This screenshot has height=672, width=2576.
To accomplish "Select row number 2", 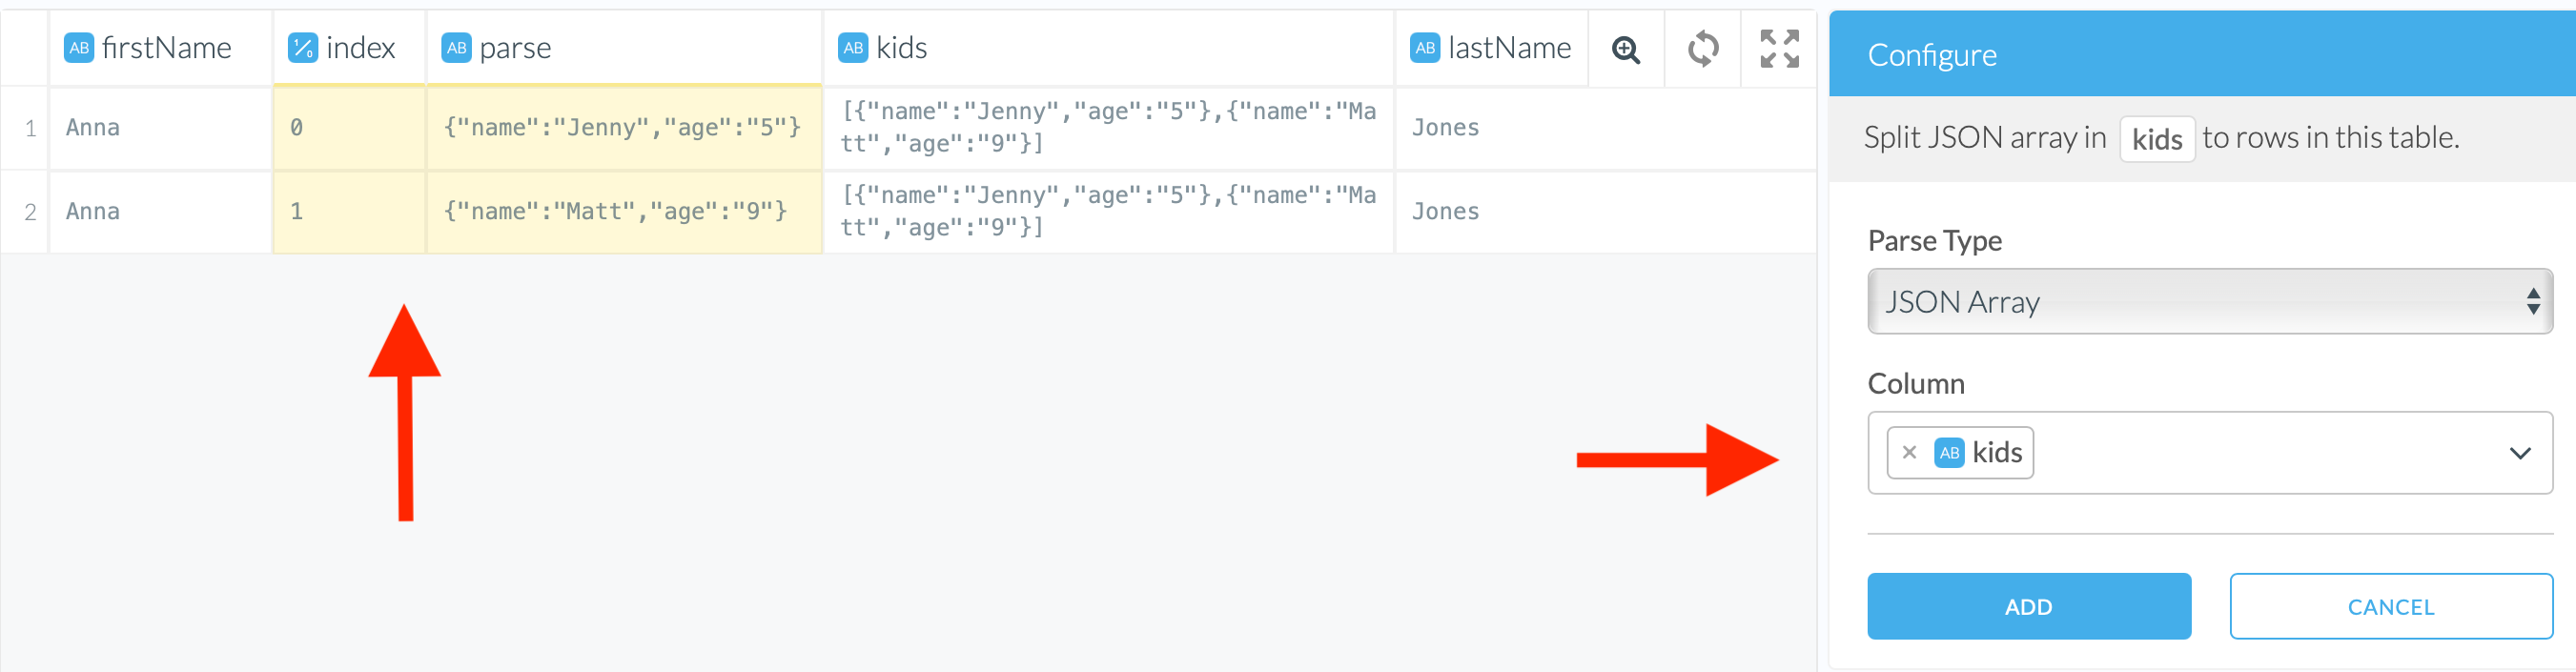I will click(x=30, y=212).
